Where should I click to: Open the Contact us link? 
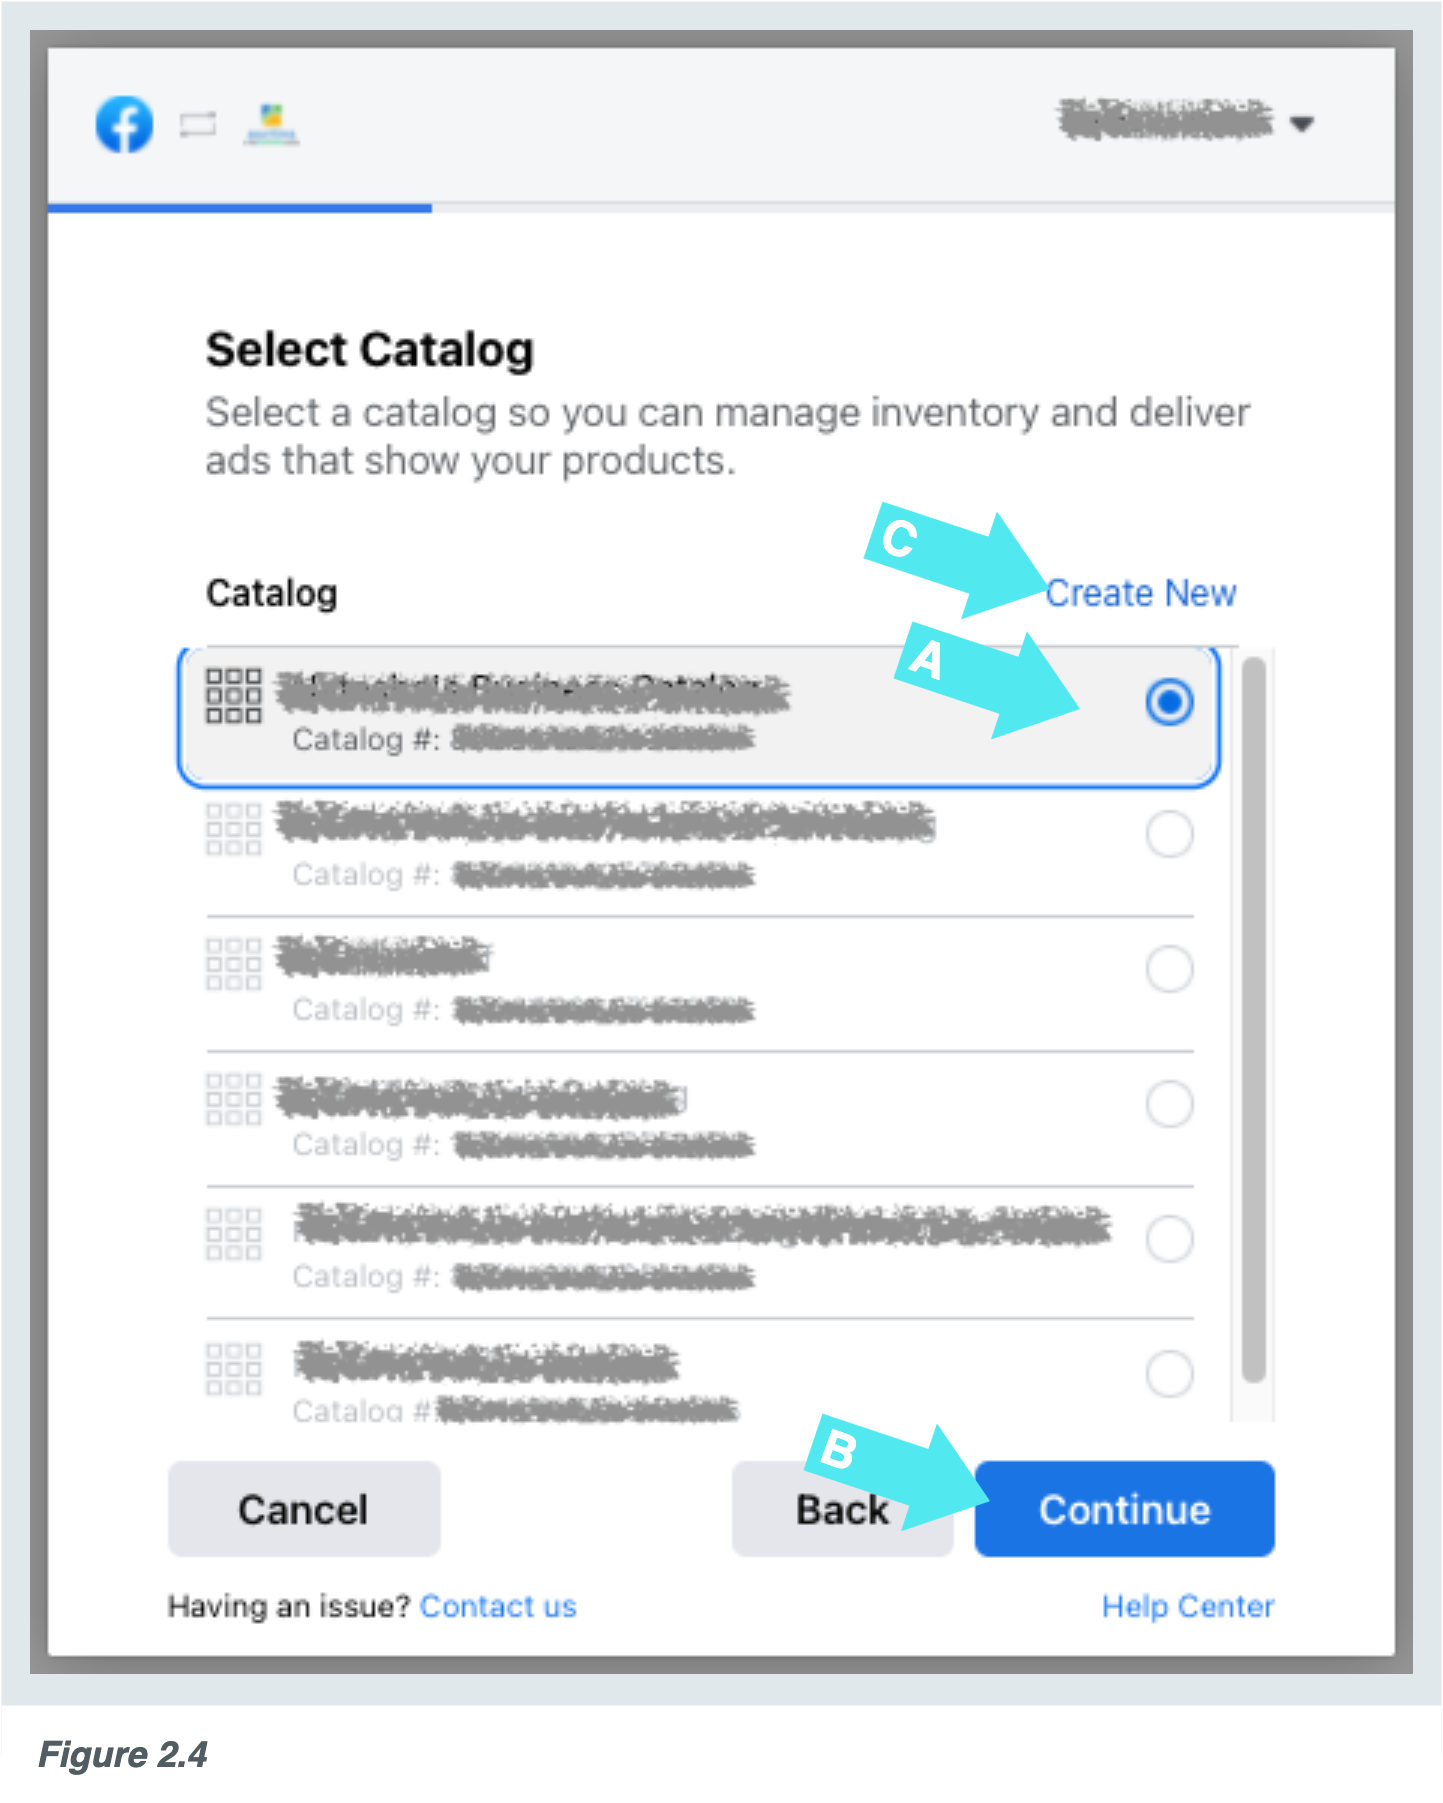498,1606
